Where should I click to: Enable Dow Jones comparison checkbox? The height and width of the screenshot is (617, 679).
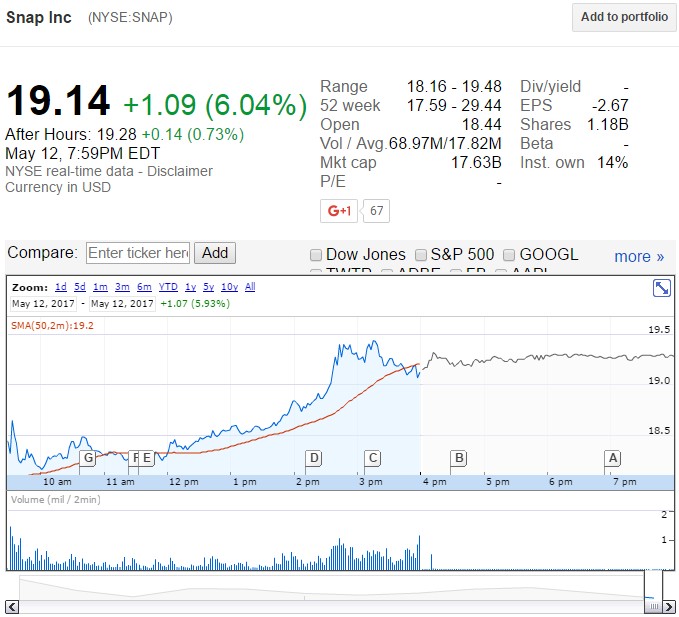[x=316, y=255]
